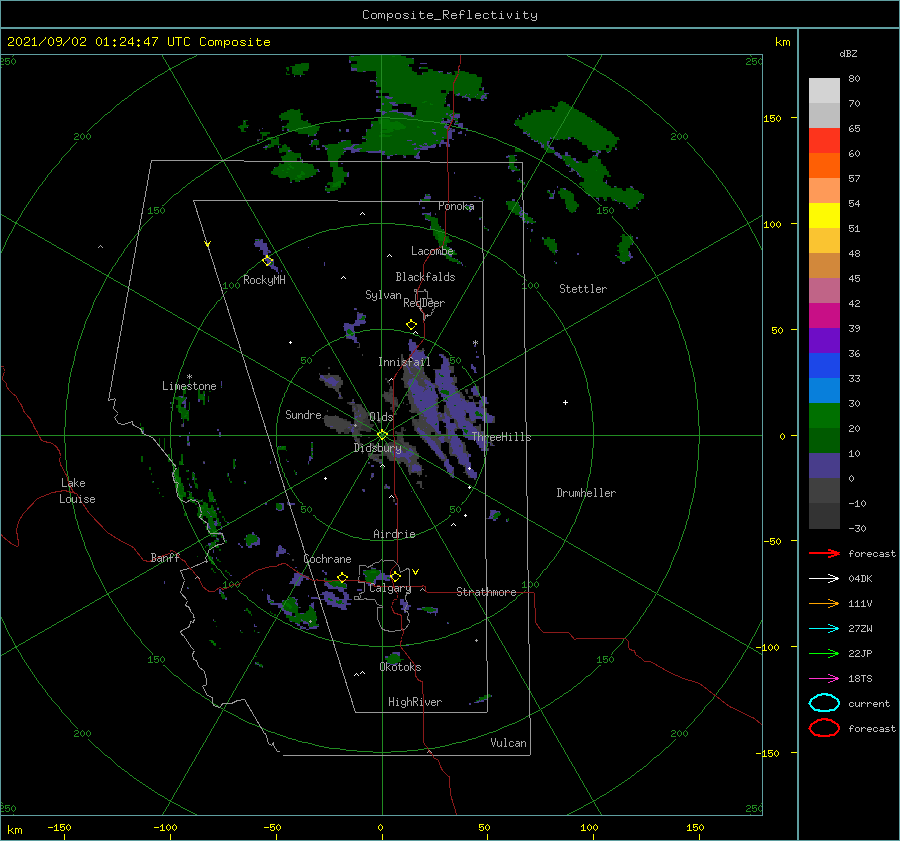Click the Sylvan label
This screenshot has height=841, width=900.
[383, 295]
